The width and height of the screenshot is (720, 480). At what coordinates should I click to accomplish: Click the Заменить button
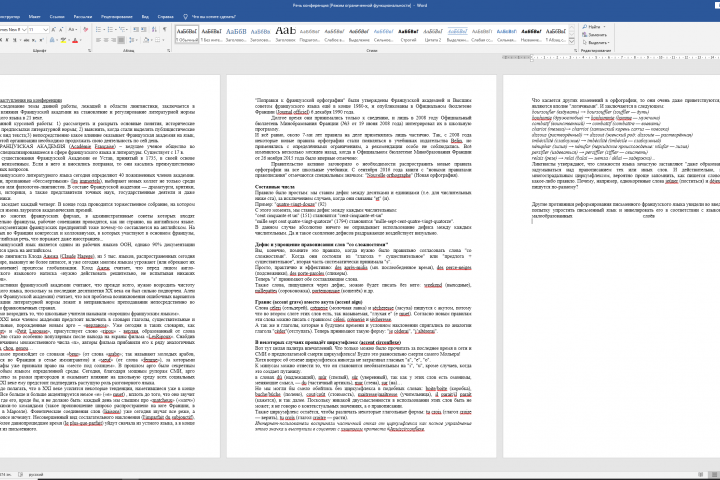595,34
